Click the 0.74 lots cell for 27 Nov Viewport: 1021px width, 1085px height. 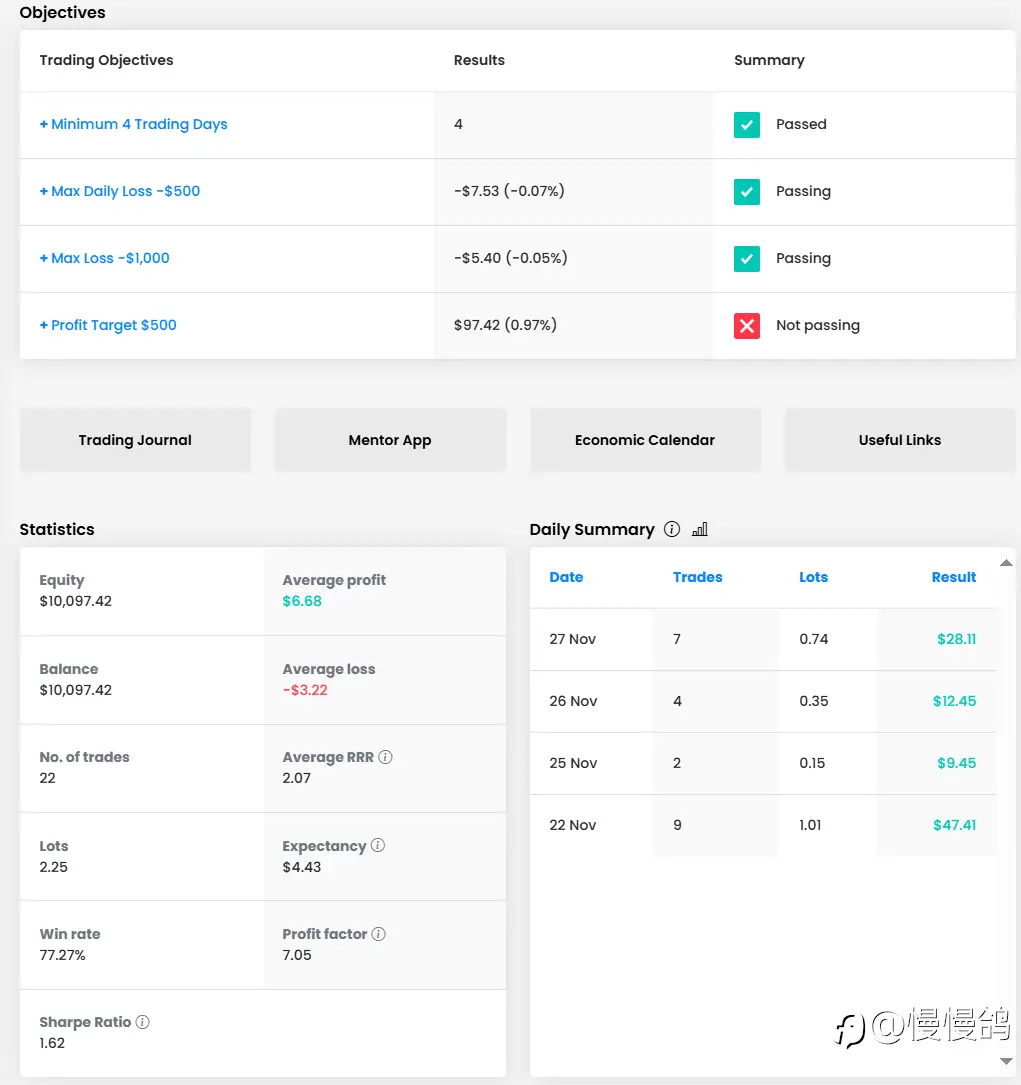click(813, 639)
